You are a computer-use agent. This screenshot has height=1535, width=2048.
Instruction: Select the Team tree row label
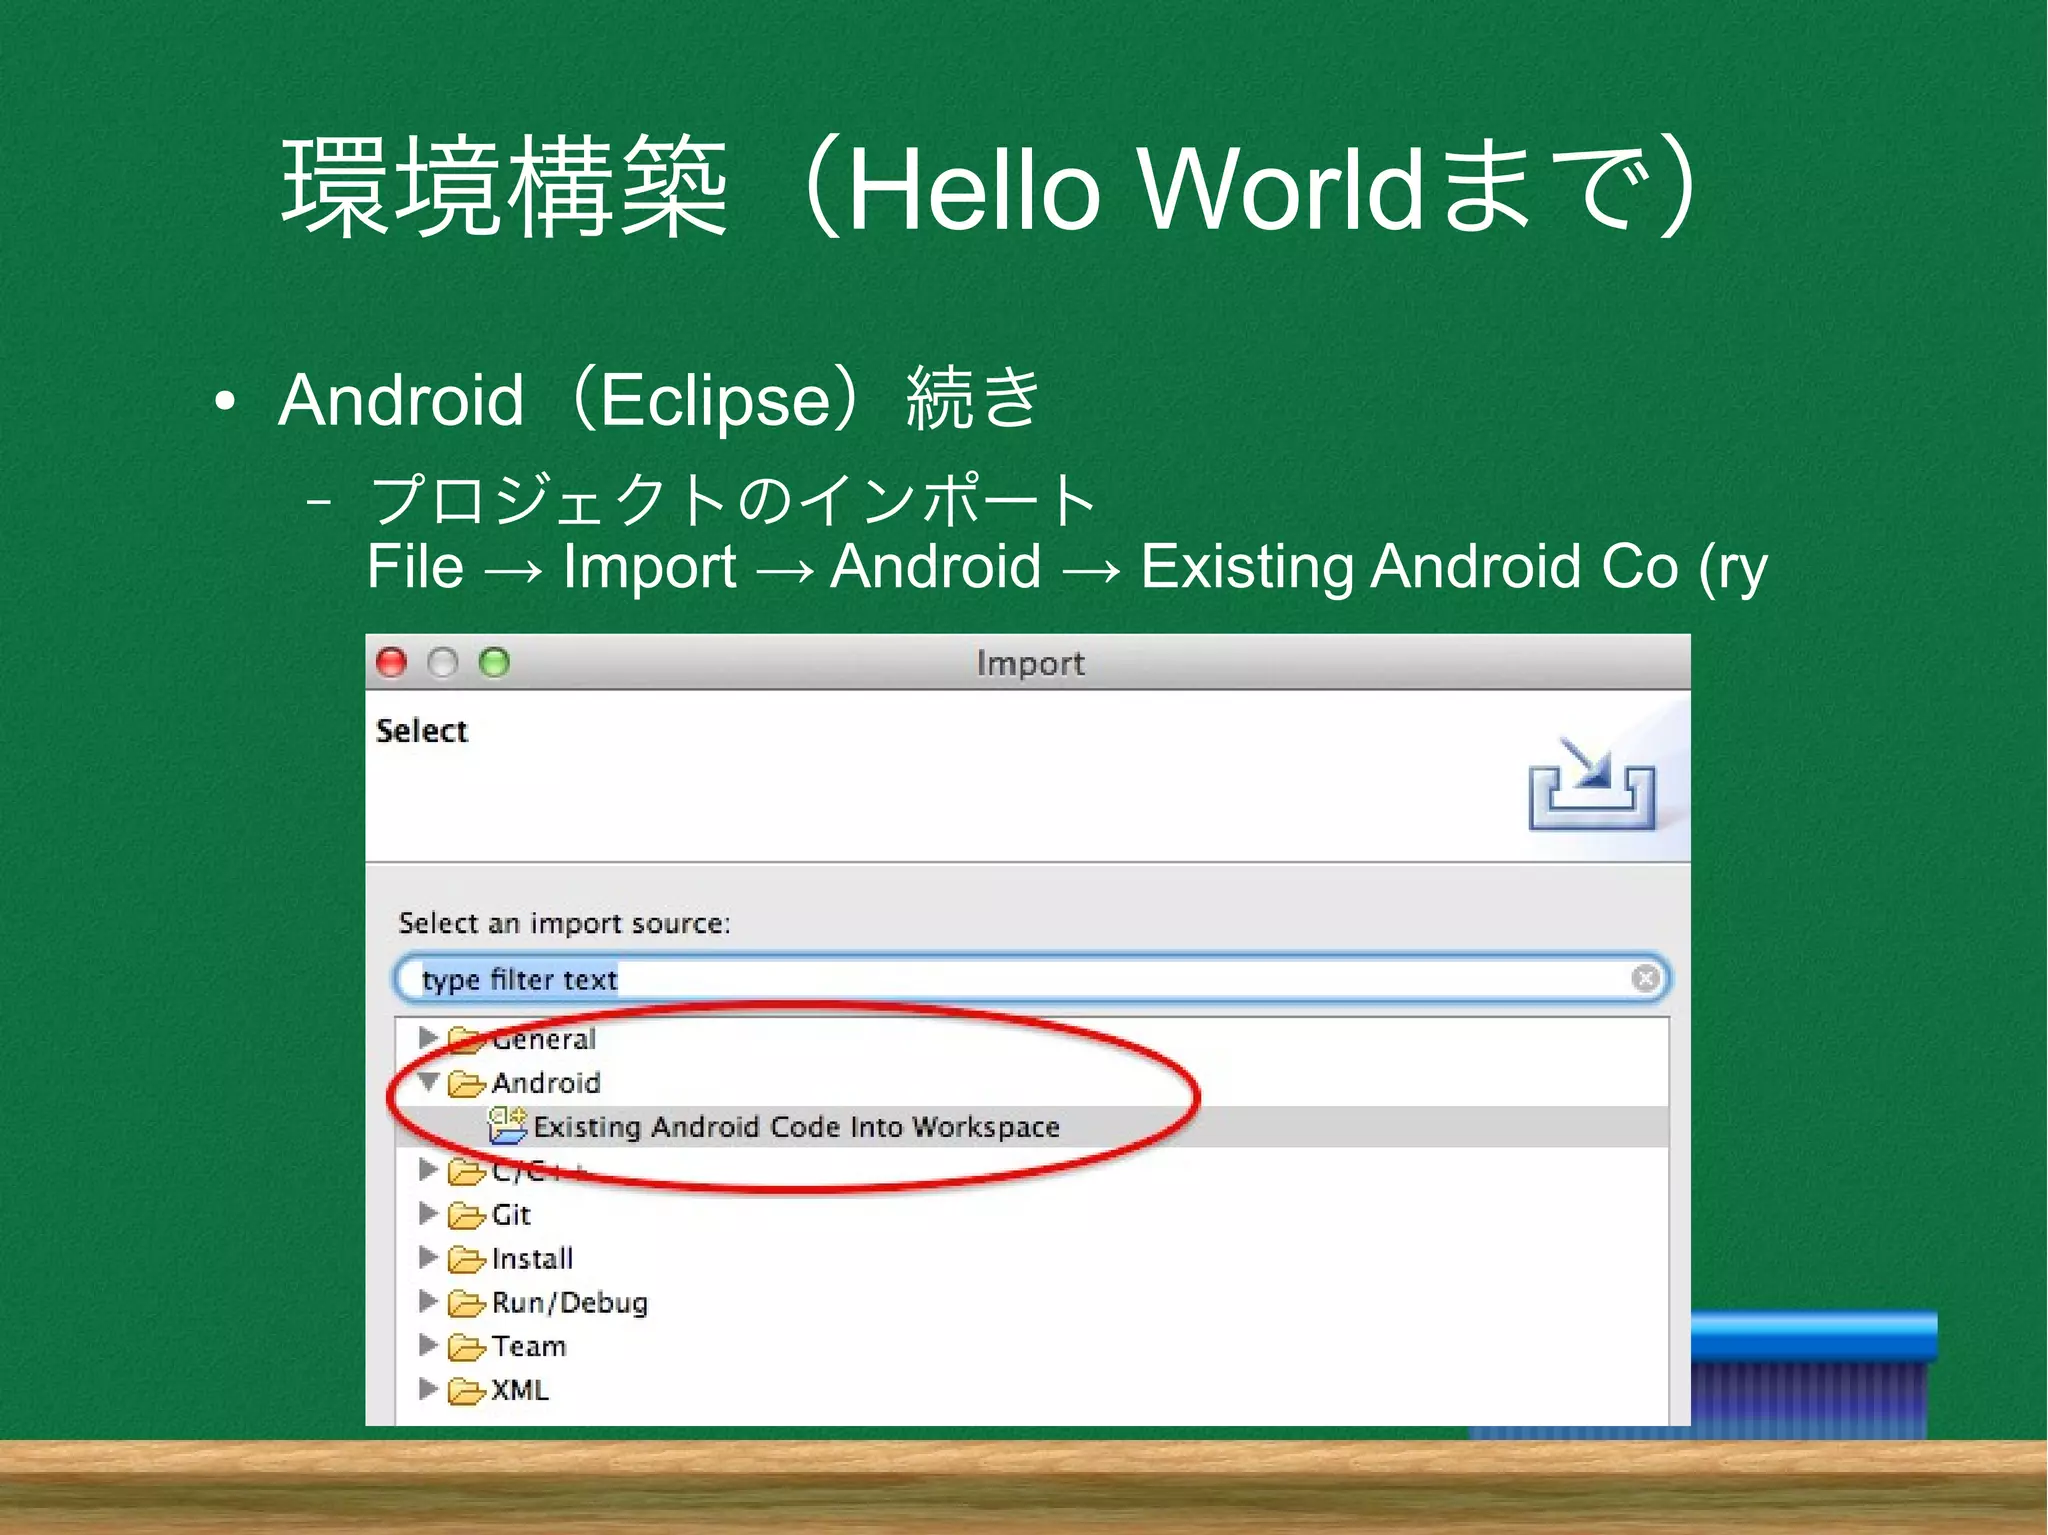529,1346
